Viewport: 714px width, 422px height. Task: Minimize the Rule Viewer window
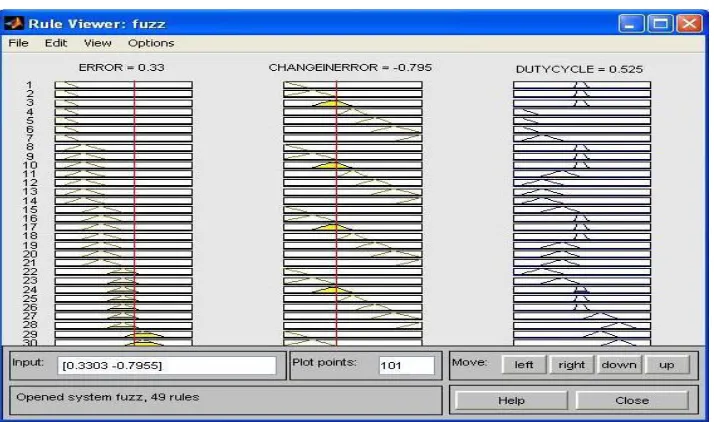pos(631,23)
